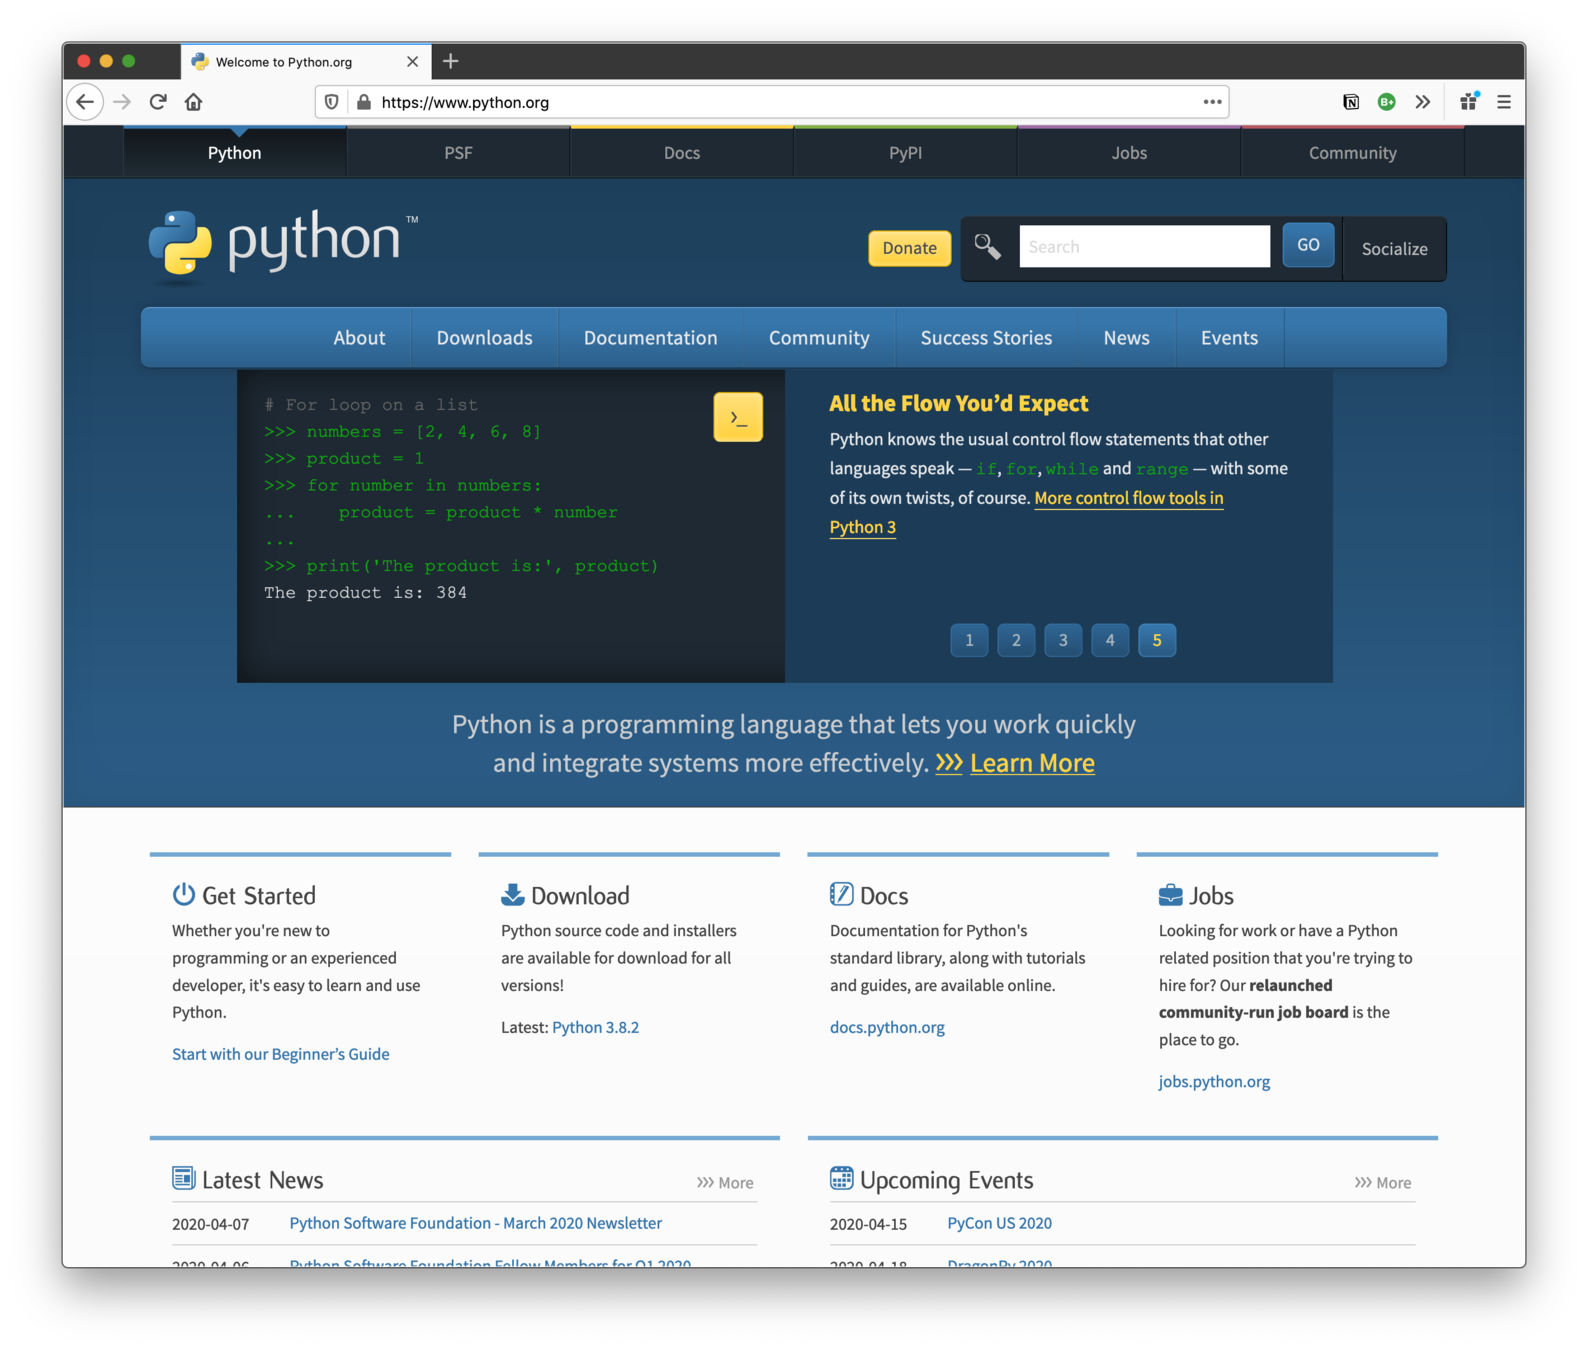
Task: Open the Jobs top navigation tab
Action: 1129,153
